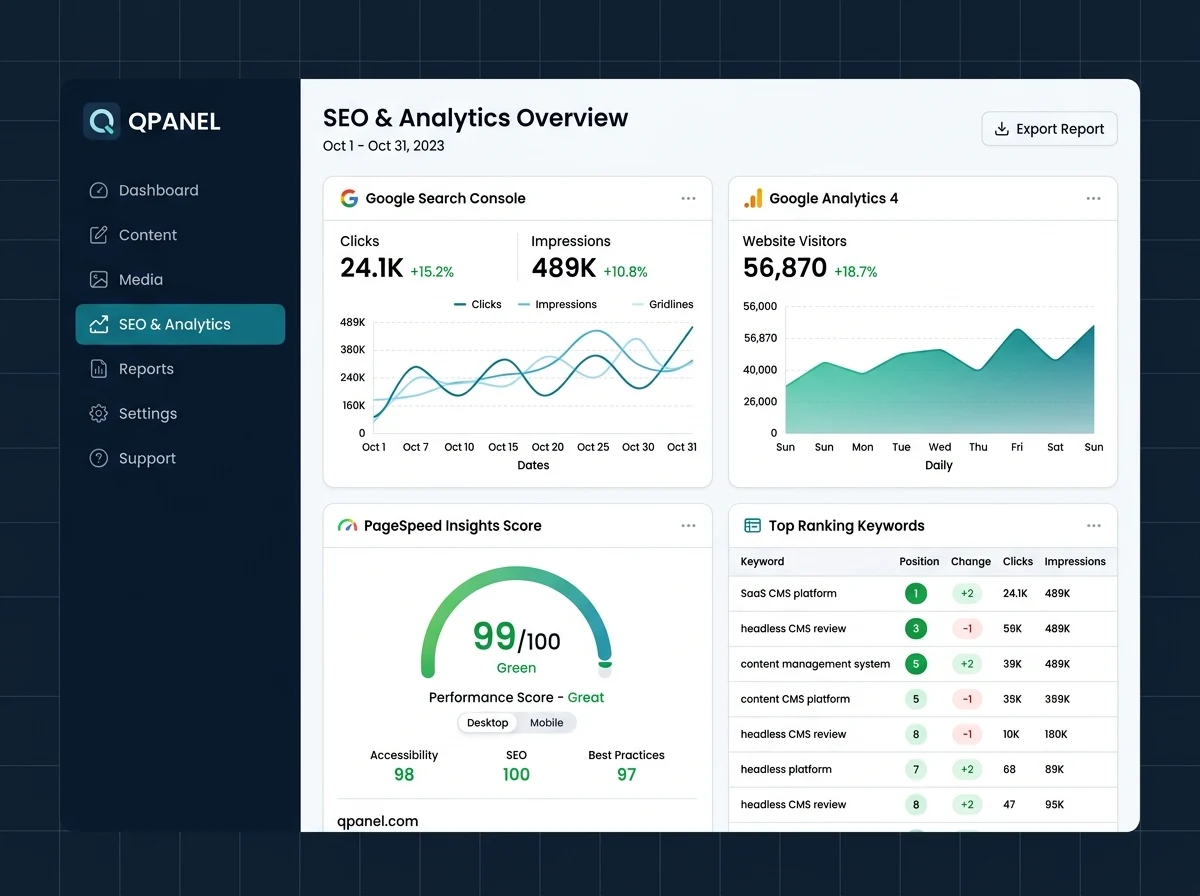Click the Accessibility score 98
The height and width of the screenshot is (896, 1200).
(404, 775)
